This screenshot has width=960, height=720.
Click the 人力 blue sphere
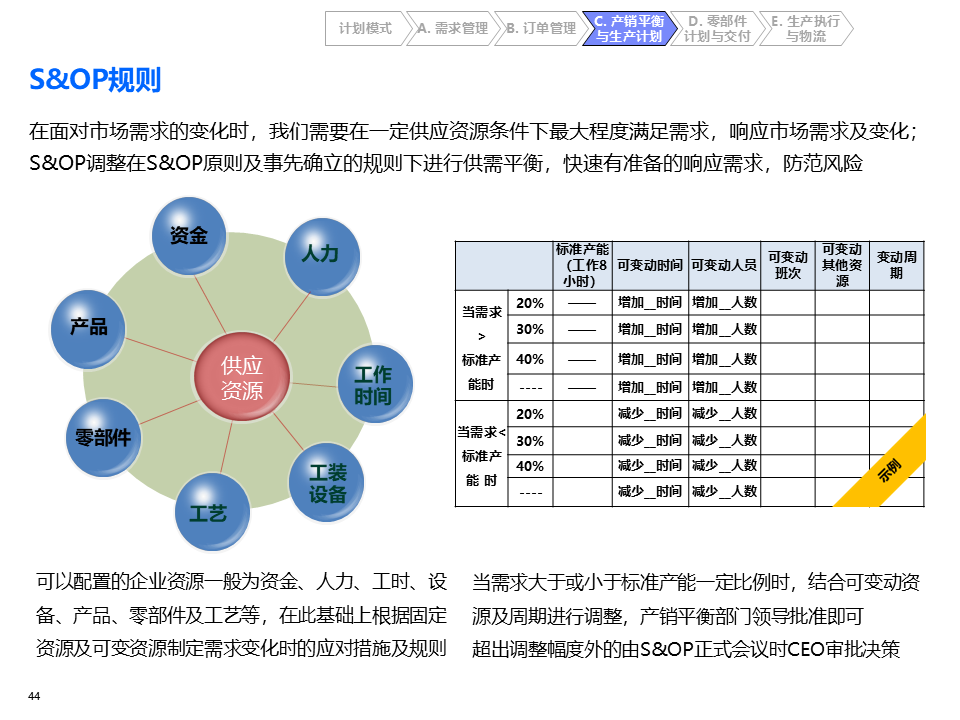click(x=321, y=256)
